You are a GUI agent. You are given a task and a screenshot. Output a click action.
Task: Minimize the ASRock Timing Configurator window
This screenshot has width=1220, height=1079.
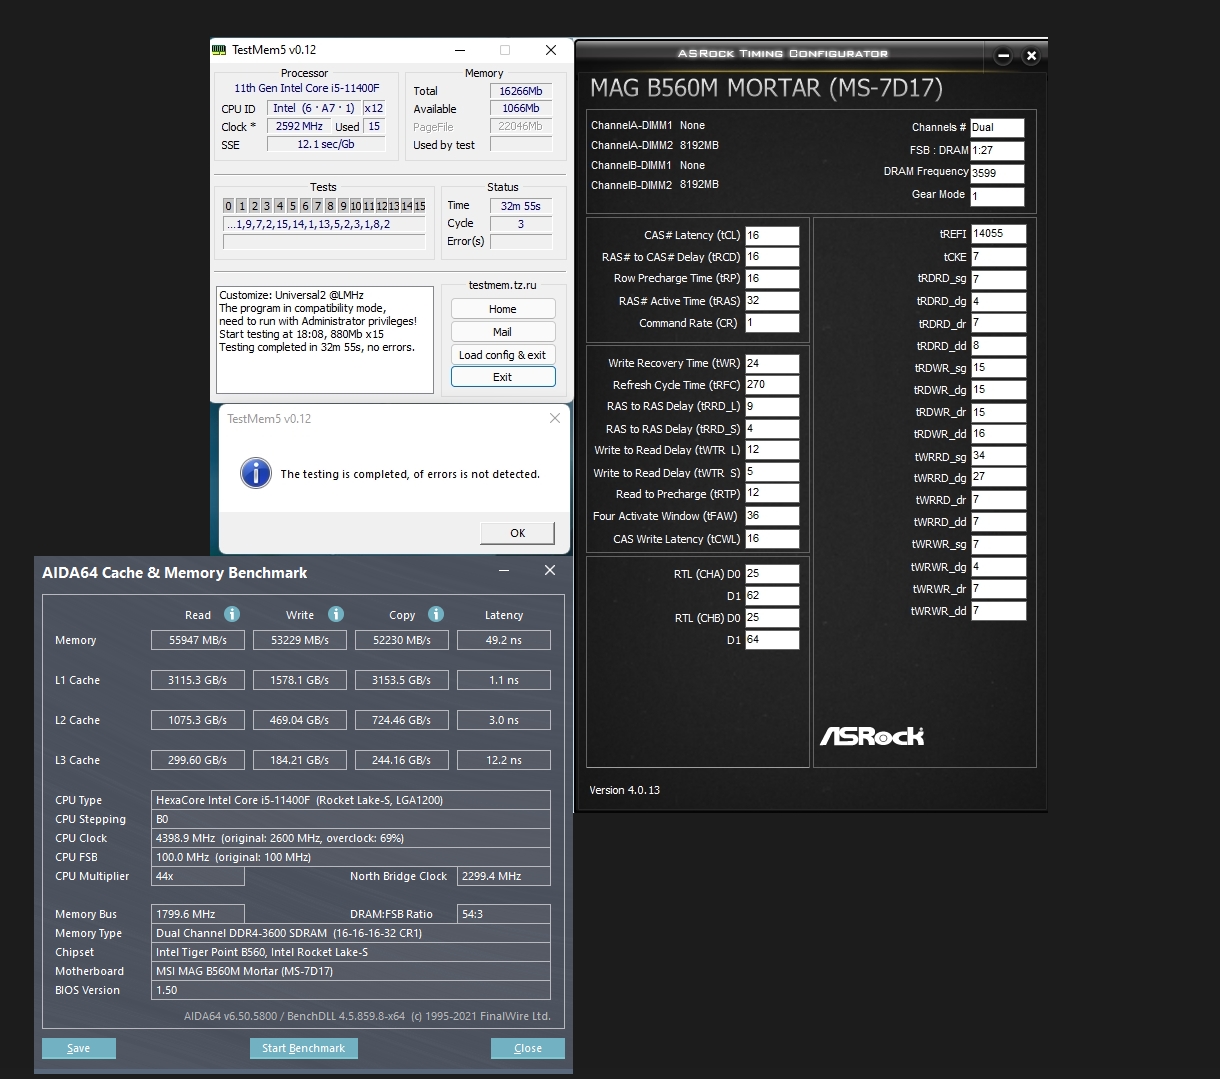[x=1003, y=56]
